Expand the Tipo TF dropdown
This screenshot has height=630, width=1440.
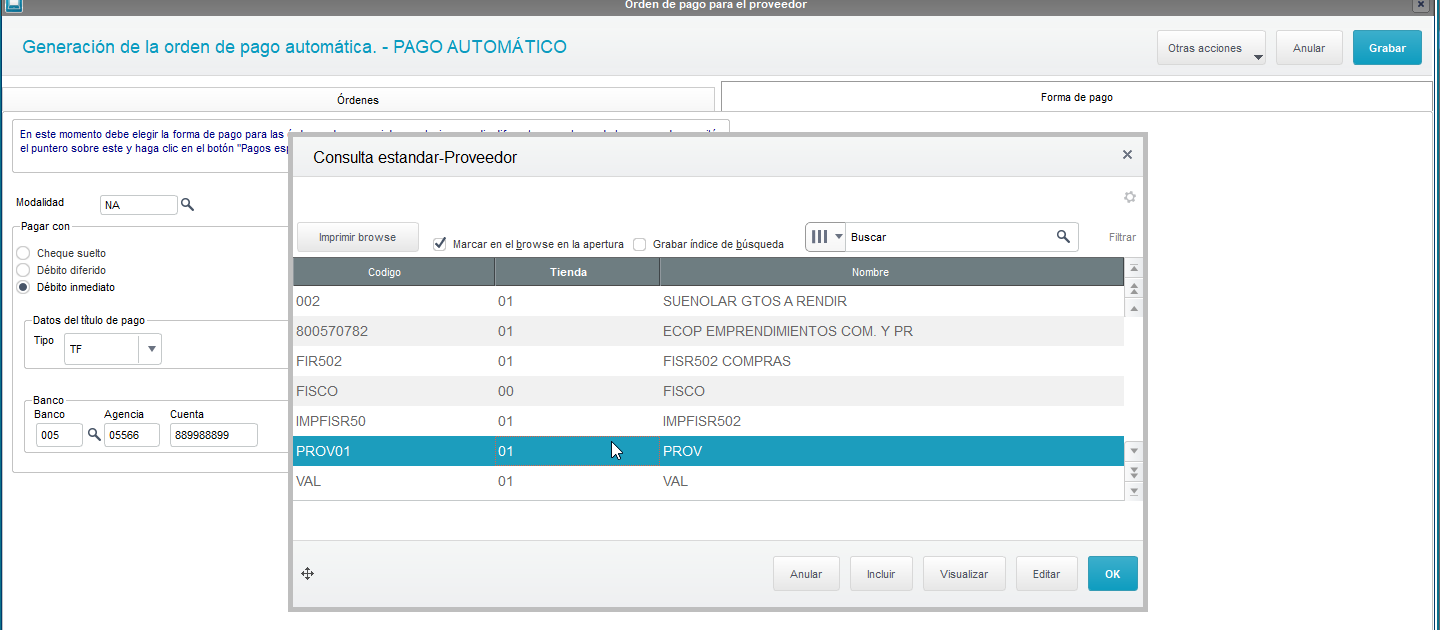(151, 349)
